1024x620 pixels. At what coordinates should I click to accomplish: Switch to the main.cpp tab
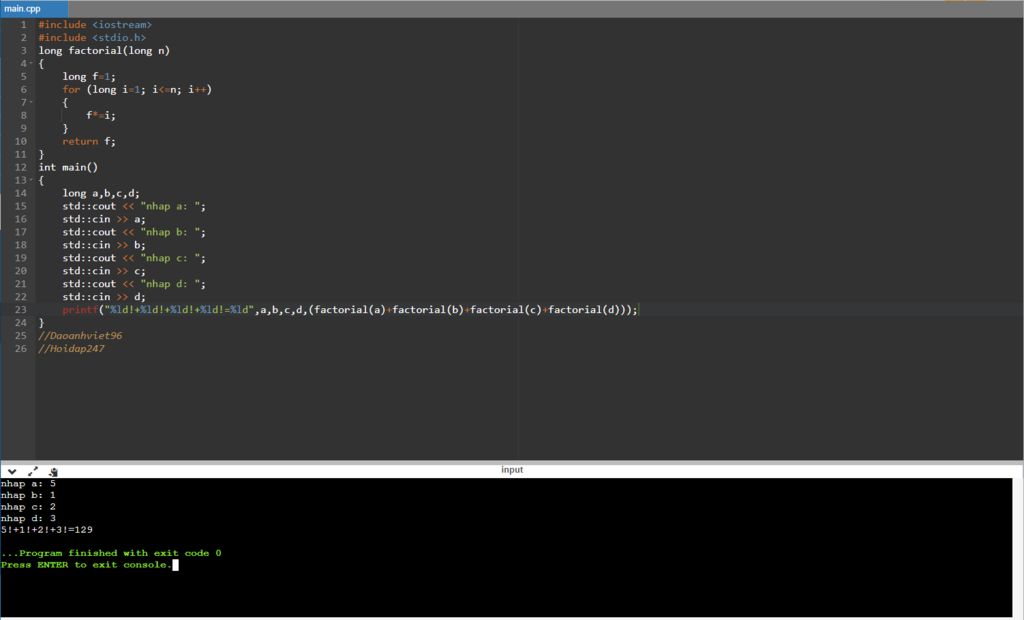tap(34, 8)
